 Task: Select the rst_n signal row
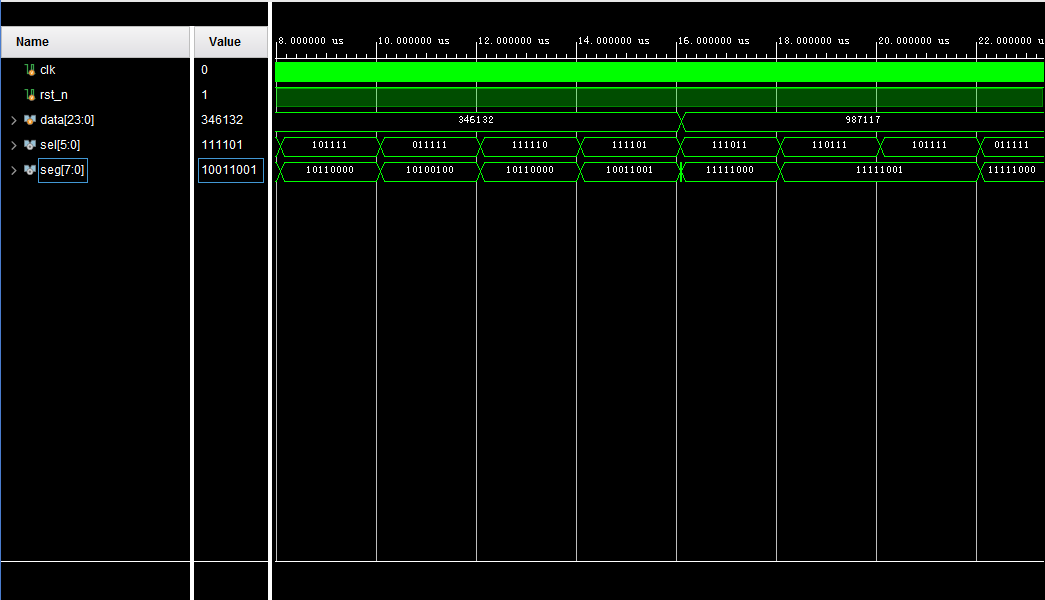(52, 94)
